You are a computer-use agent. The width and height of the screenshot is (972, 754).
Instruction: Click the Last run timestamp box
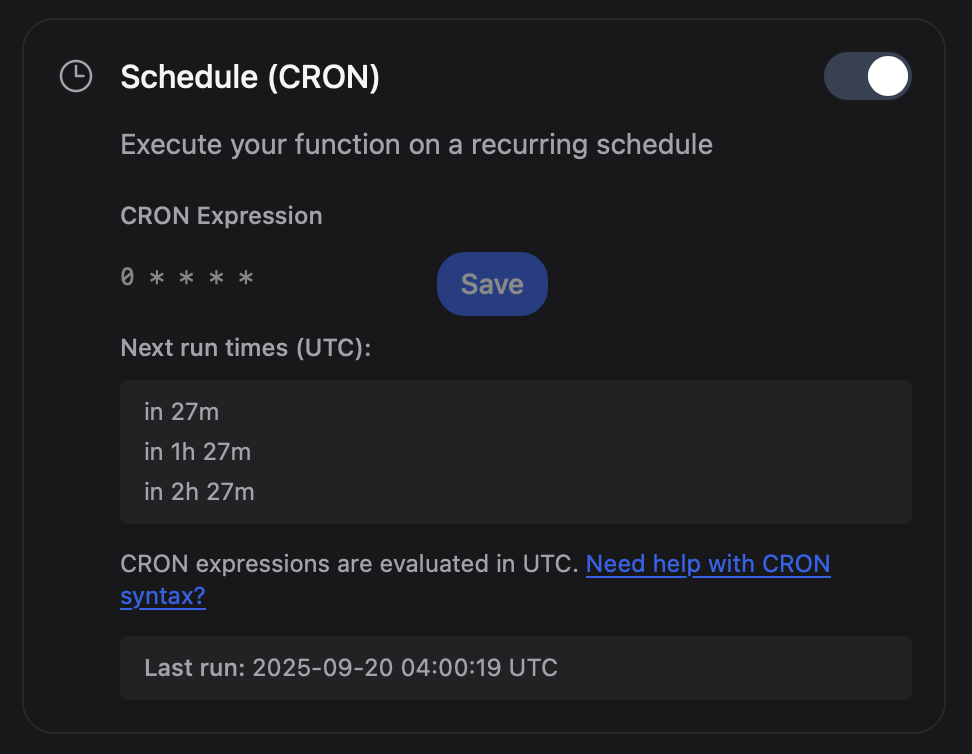(515, 668)
